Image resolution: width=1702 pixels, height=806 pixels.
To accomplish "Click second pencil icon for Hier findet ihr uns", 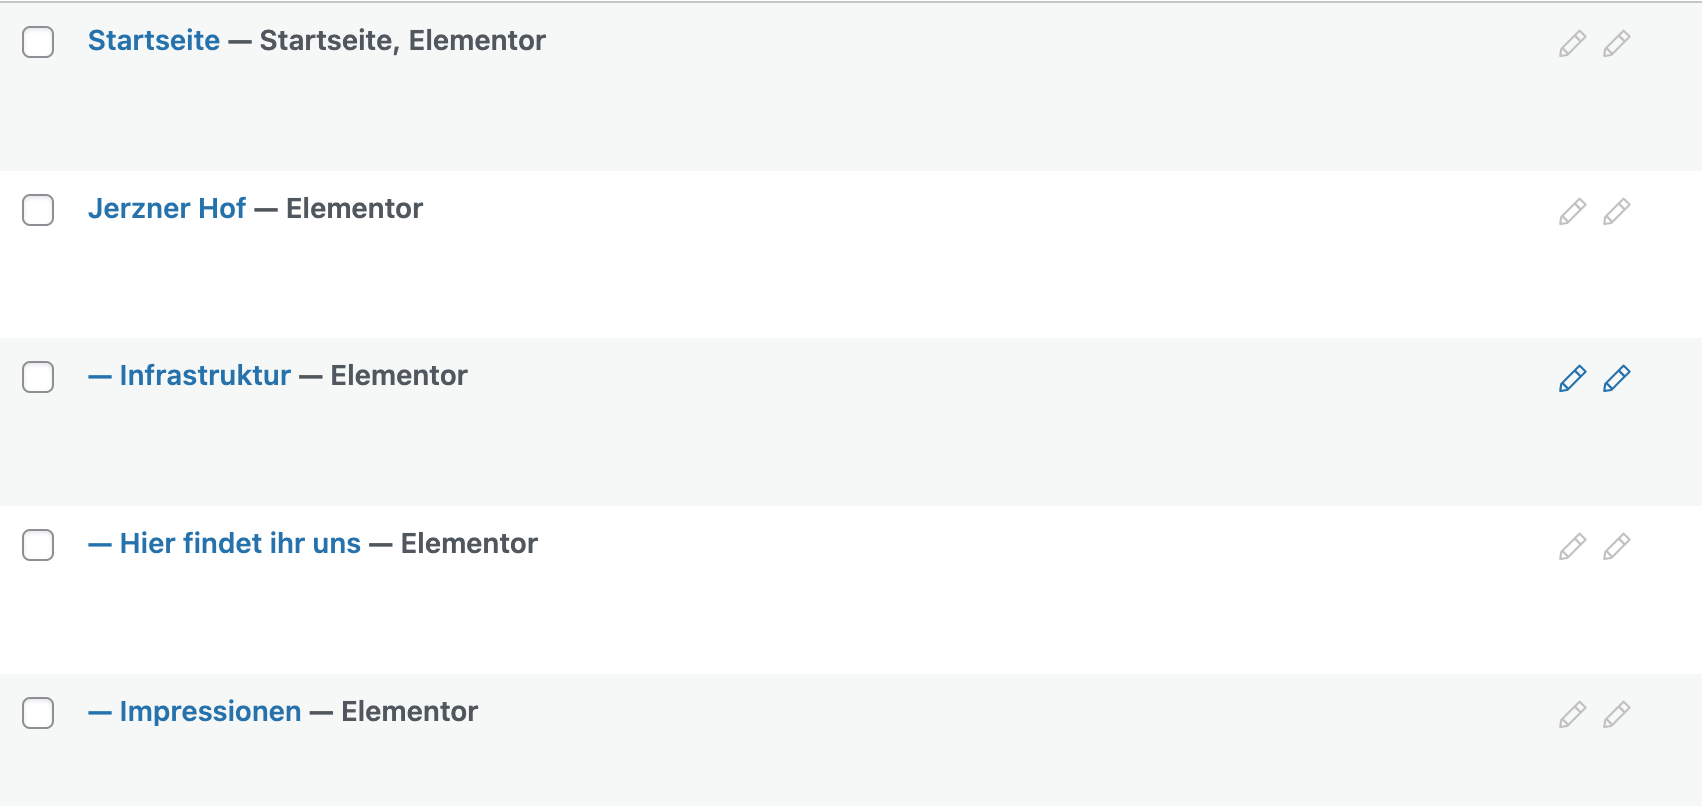I will tap(1616, 546).
